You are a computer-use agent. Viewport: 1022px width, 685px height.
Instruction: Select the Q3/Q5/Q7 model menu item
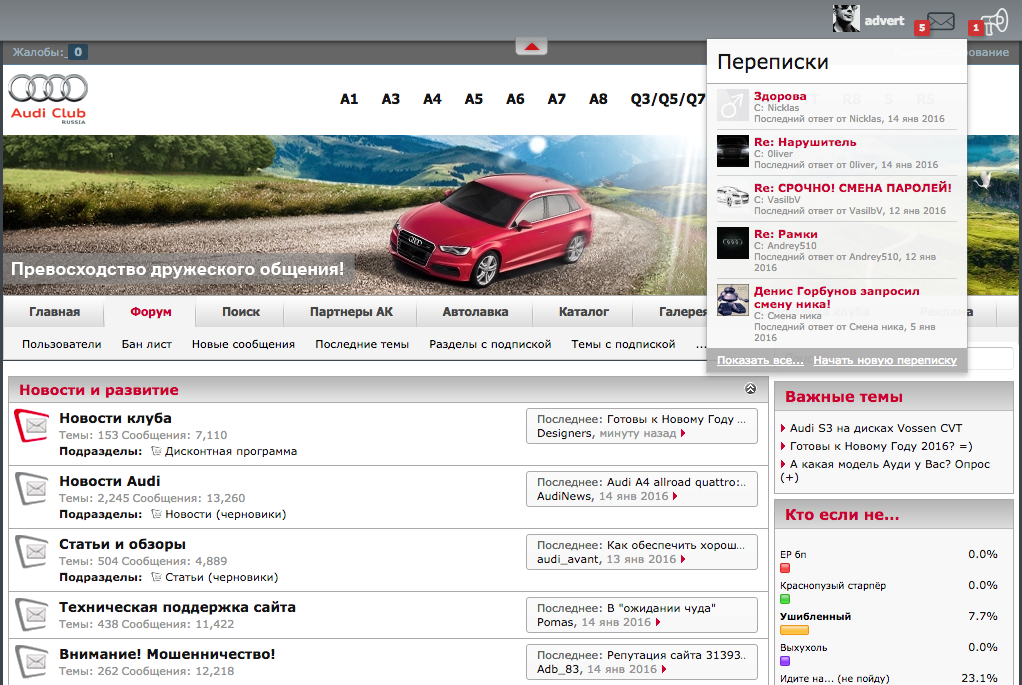667,99
